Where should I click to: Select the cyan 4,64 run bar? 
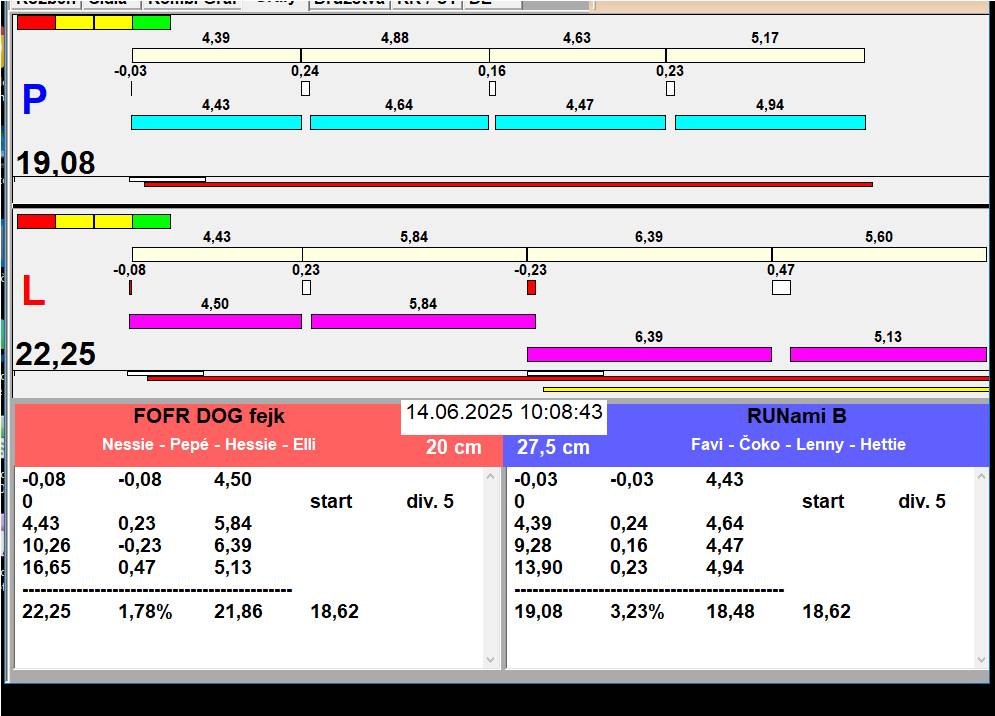(x=399, y=122)
